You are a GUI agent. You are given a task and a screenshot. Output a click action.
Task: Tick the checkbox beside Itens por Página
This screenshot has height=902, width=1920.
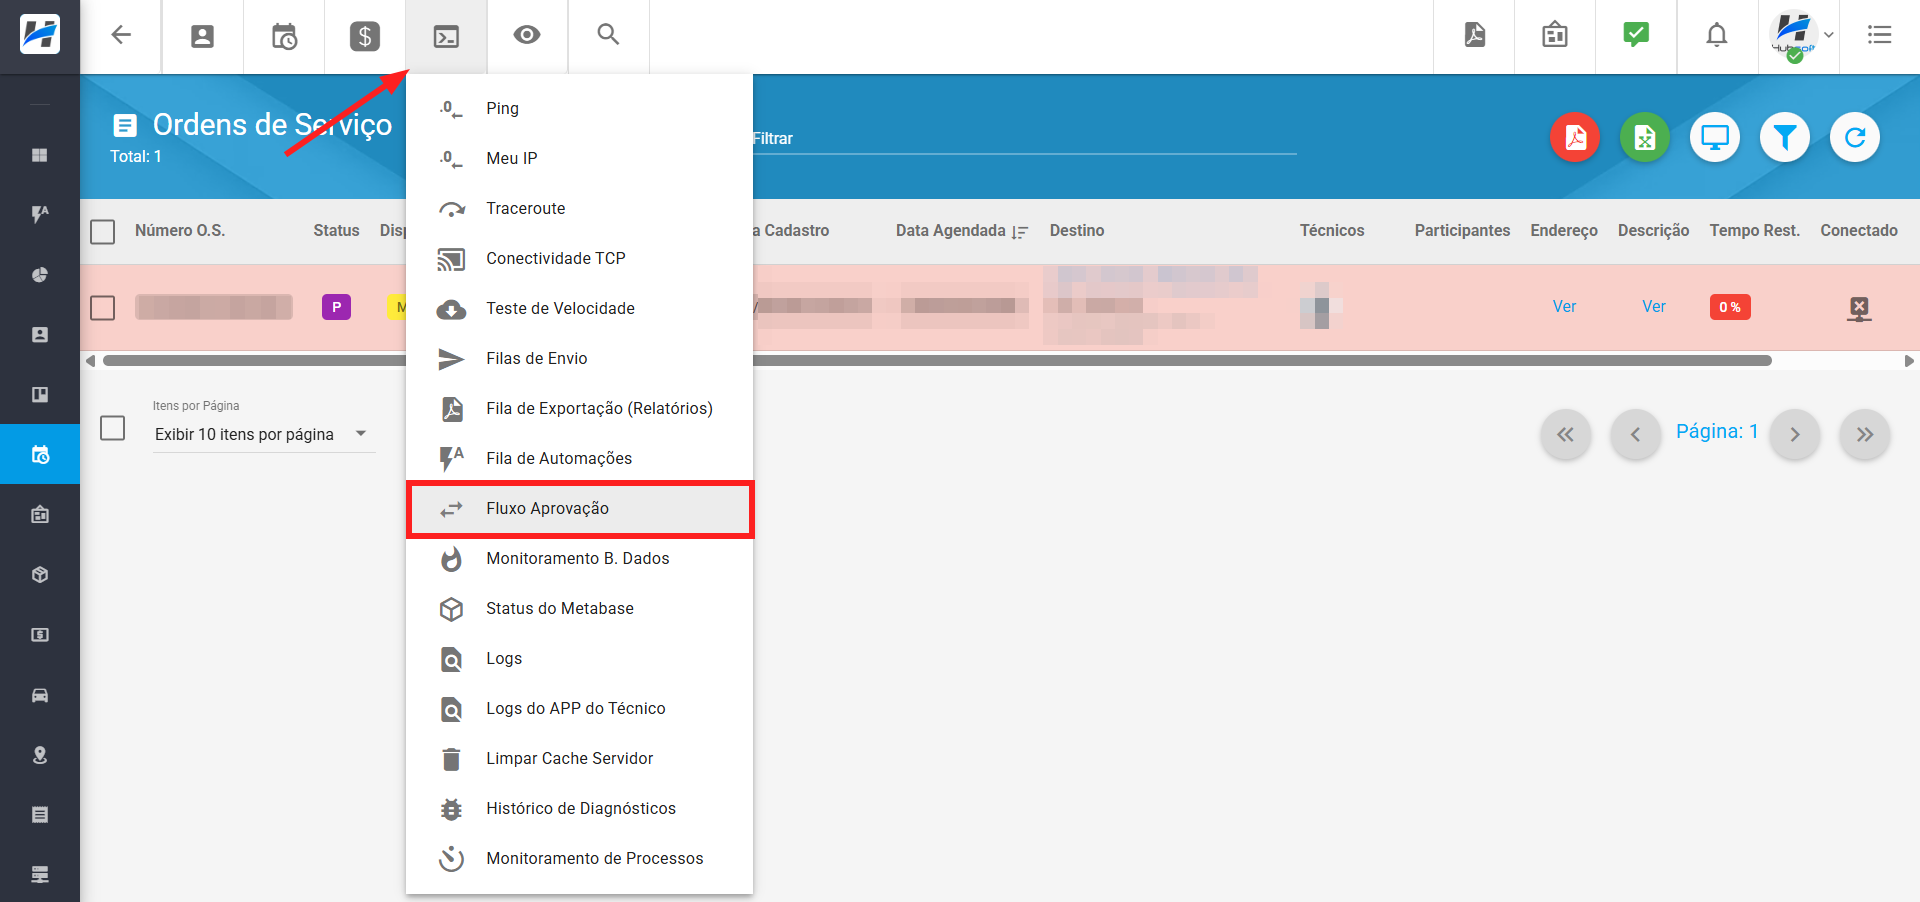113,428
